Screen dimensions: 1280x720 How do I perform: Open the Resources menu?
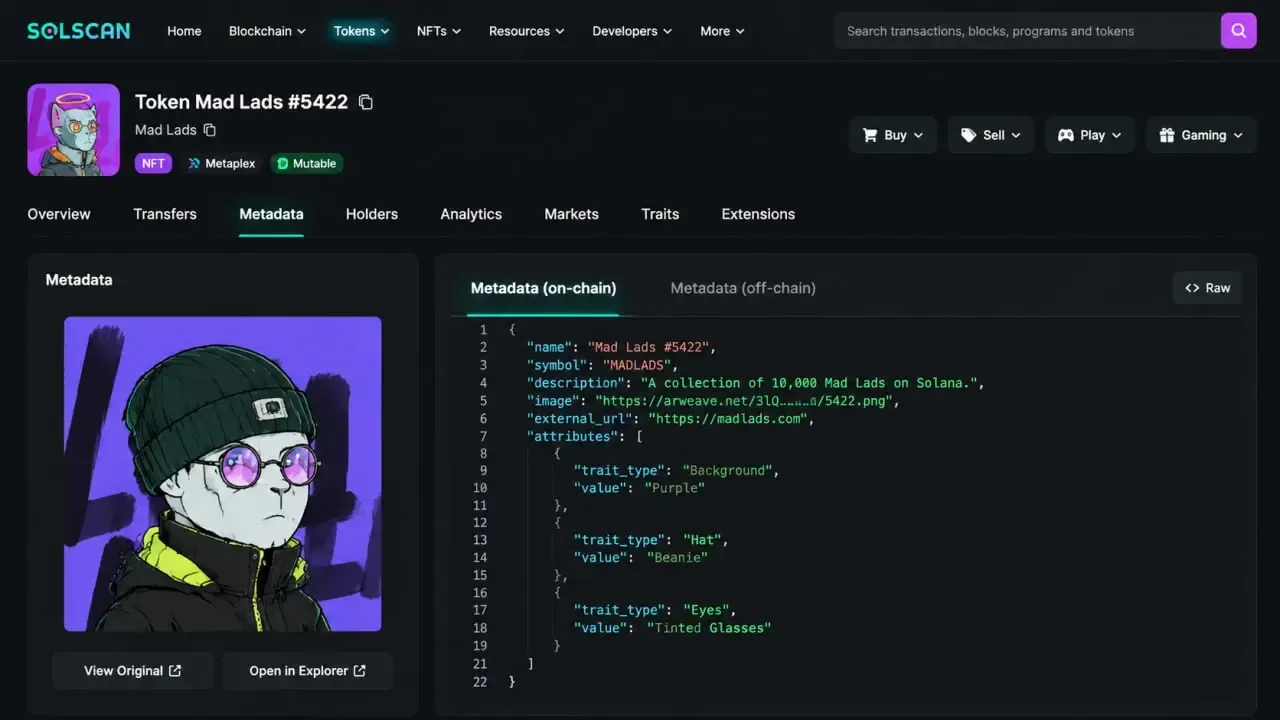pos(526,31)
